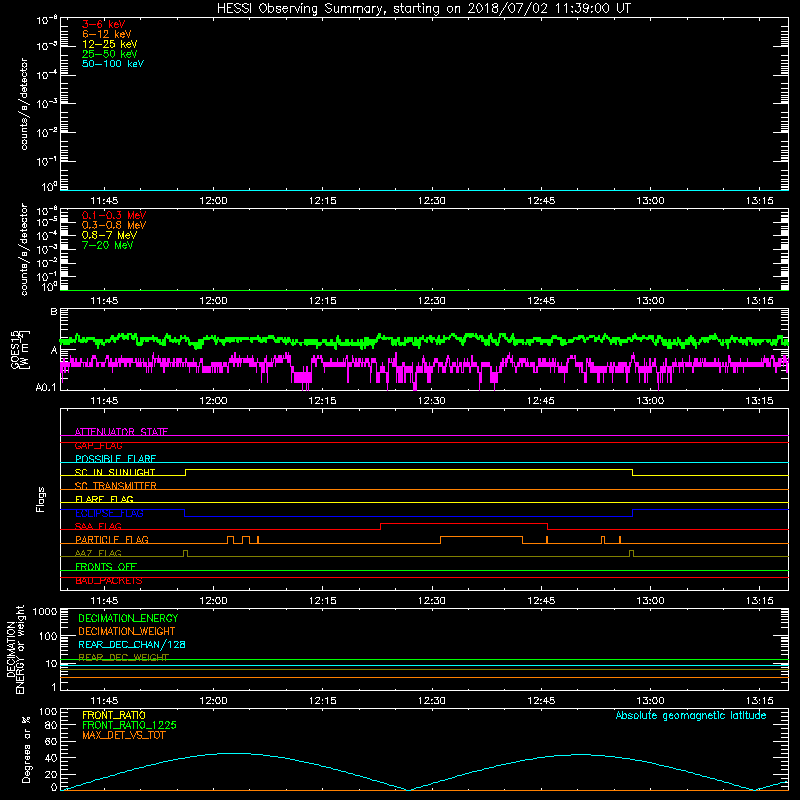
Task: Select the yellow 0.8-7 MeV legend label
Action: [109, 235]
